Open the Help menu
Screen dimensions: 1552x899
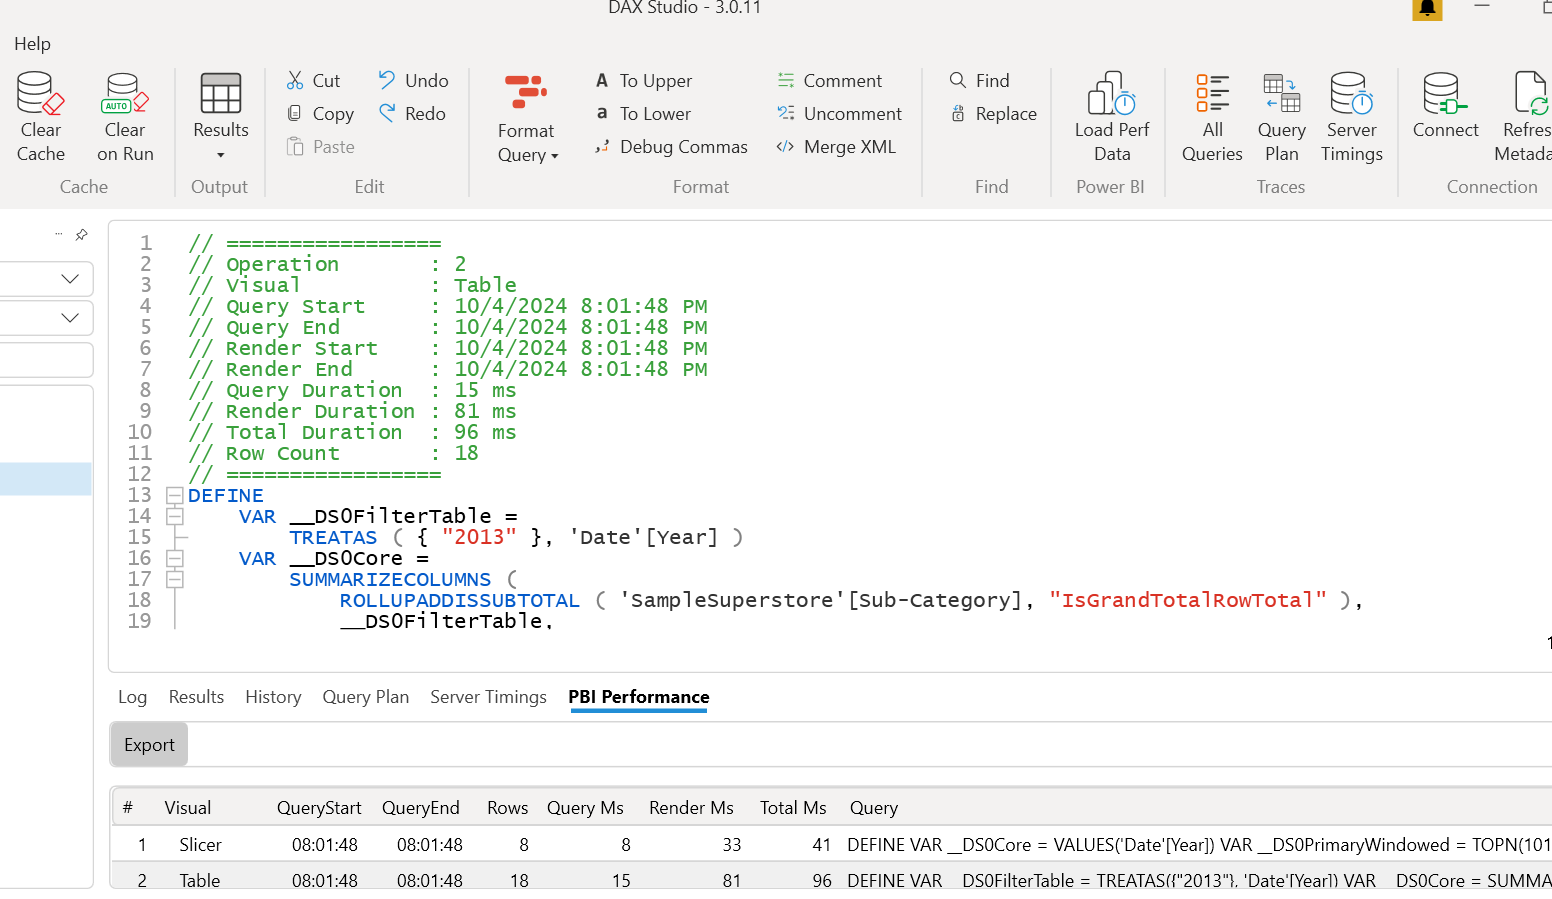coord(32,44)
